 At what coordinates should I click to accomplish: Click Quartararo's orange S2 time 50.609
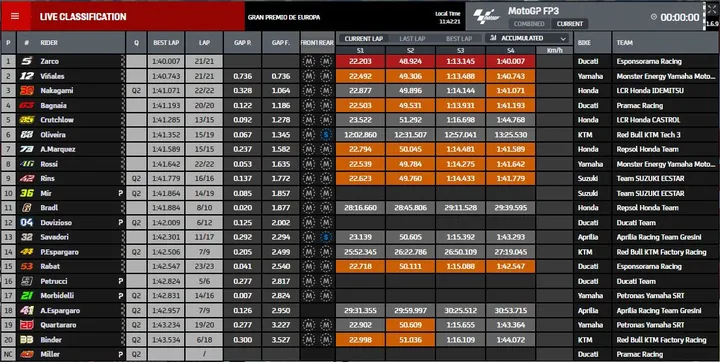pyautogui.click(x=411, y=325)
